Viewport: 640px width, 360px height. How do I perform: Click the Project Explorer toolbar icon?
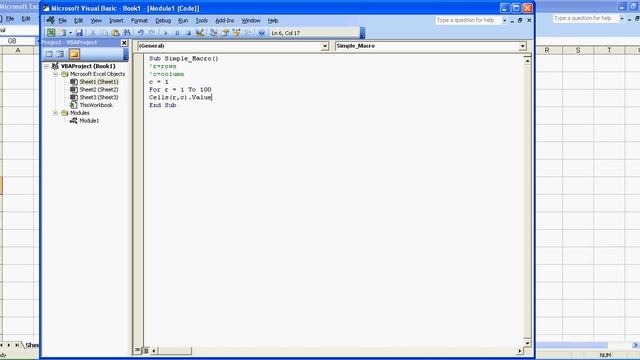pyautogui.click(x=213, y=33)
